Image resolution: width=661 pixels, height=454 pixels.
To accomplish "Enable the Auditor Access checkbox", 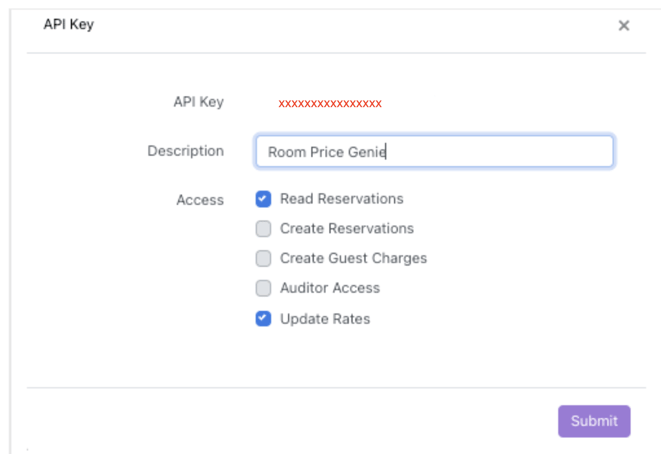I will 264,288.
